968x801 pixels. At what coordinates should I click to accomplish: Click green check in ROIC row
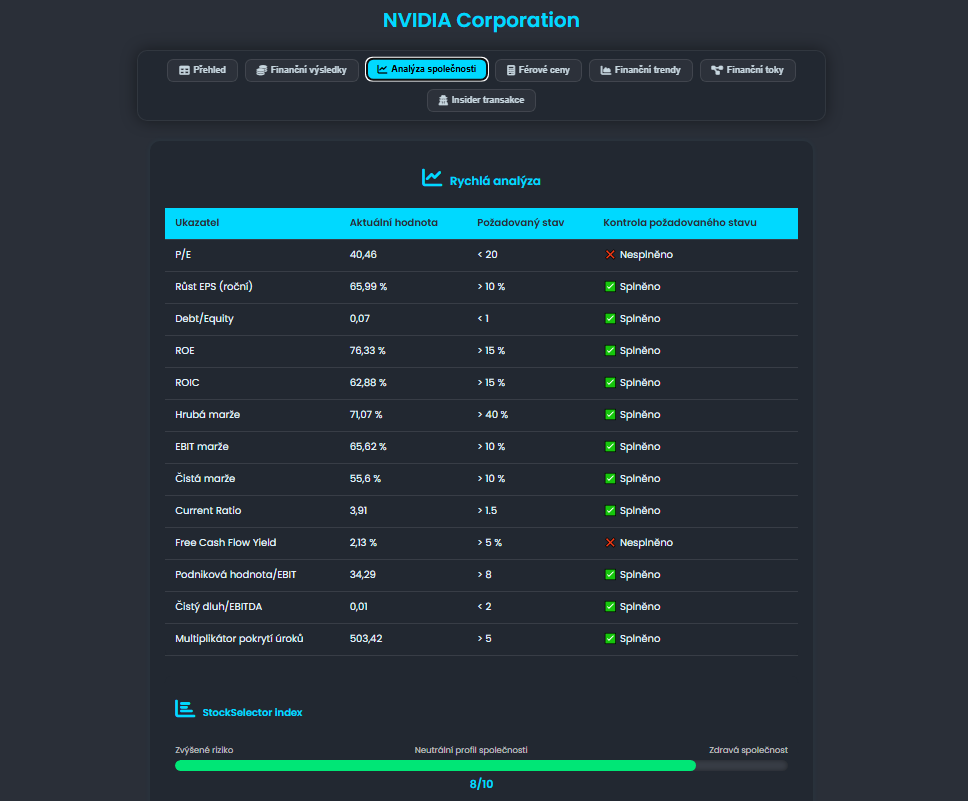click(x=610, y=383)
